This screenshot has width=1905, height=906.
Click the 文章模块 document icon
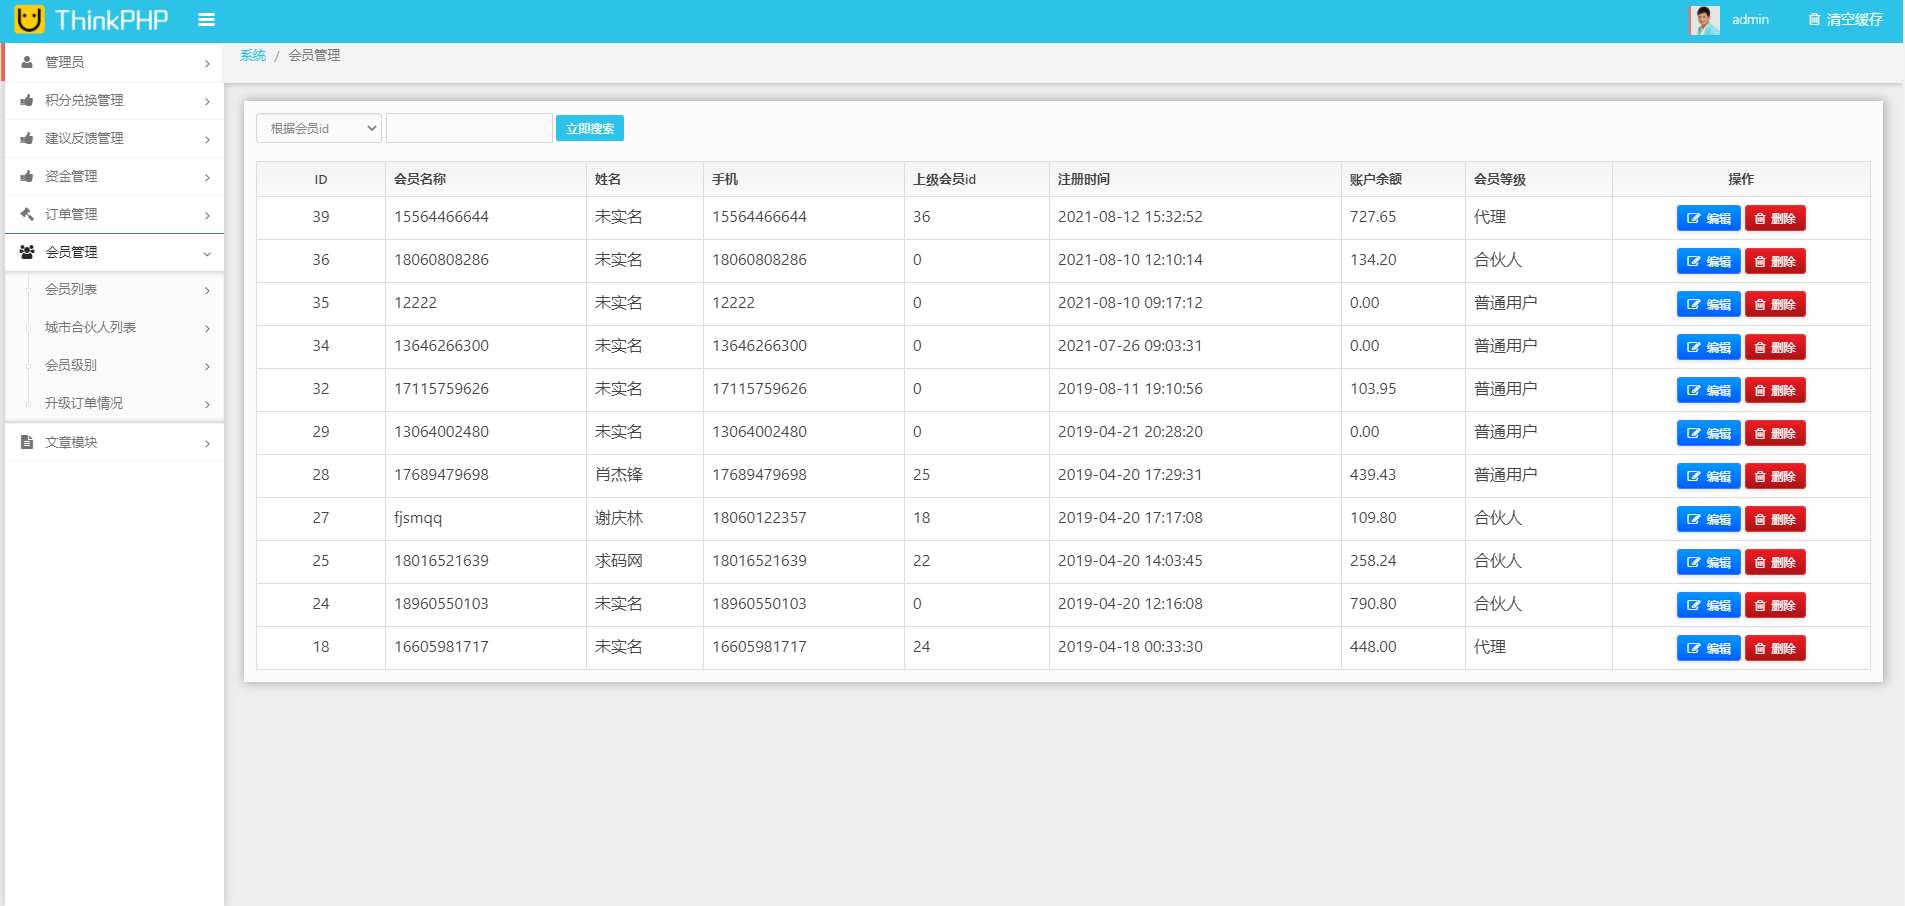pyautogui.click(x=27, y=442)
